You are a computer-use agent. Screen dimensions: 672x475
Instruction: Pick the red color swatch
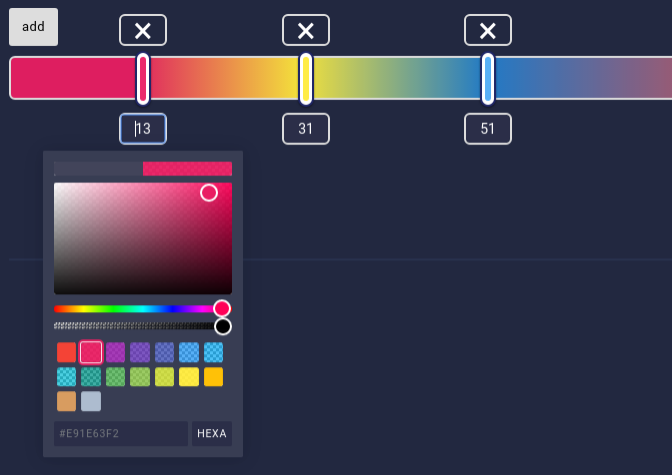pos(66,352)
